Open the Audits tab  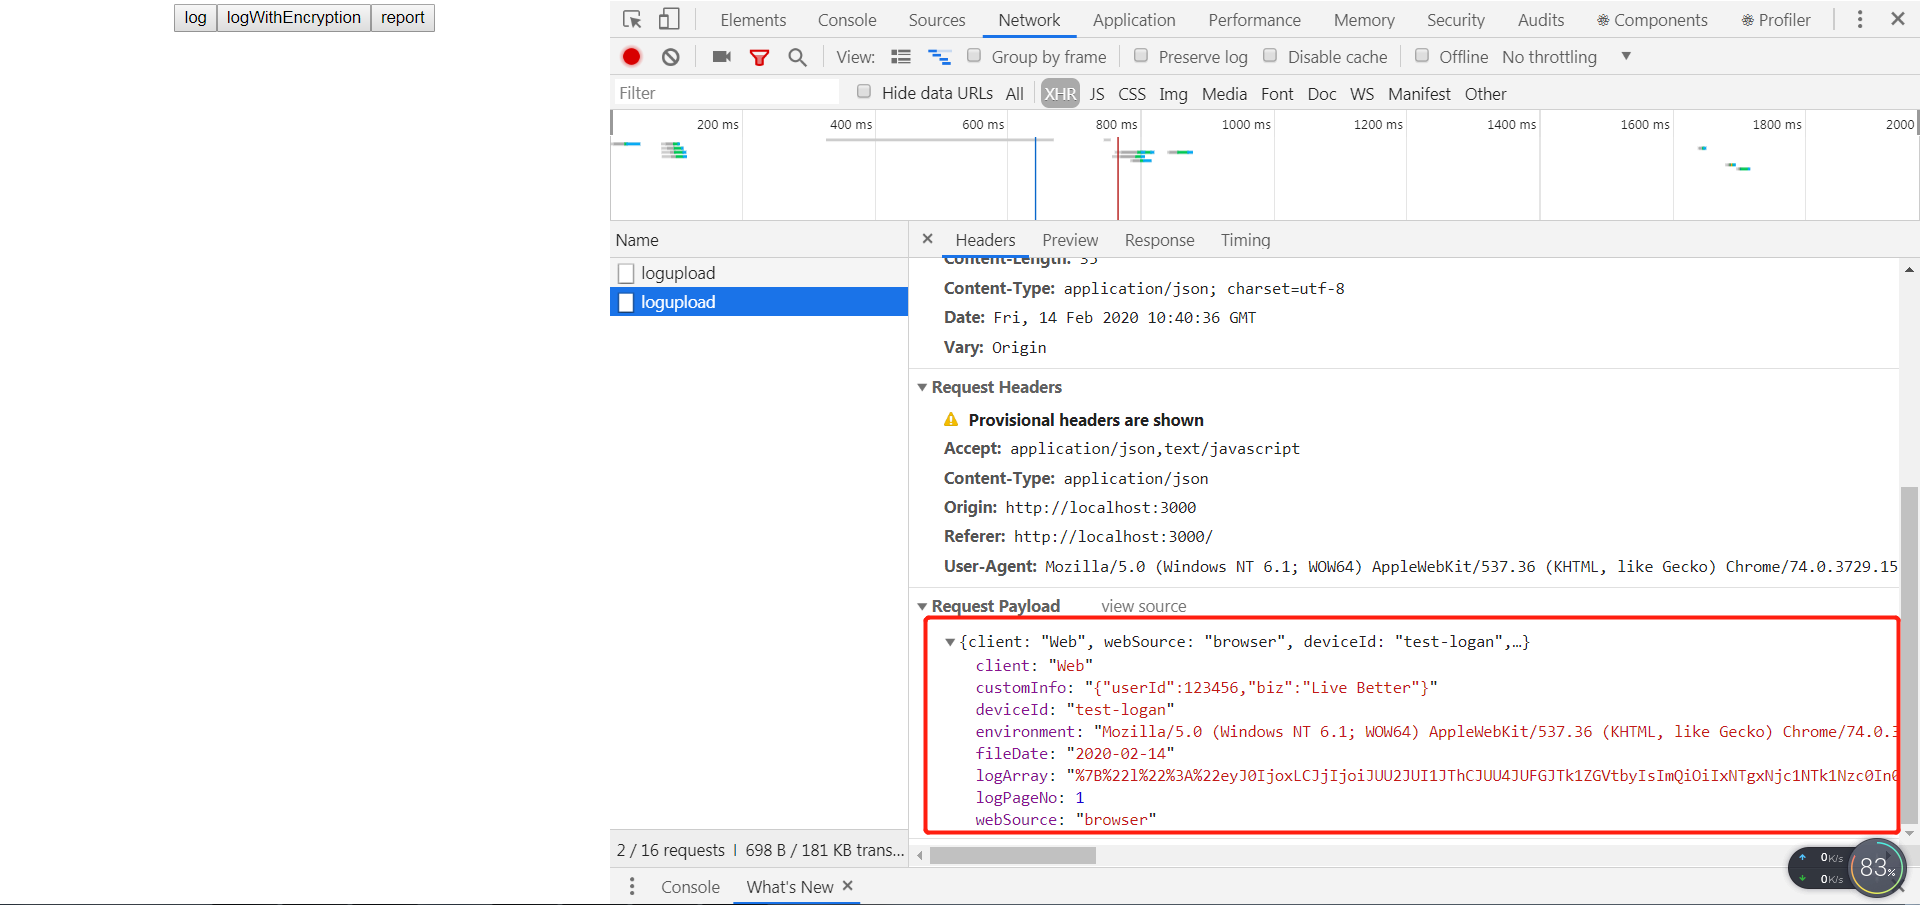(1541, 20)
